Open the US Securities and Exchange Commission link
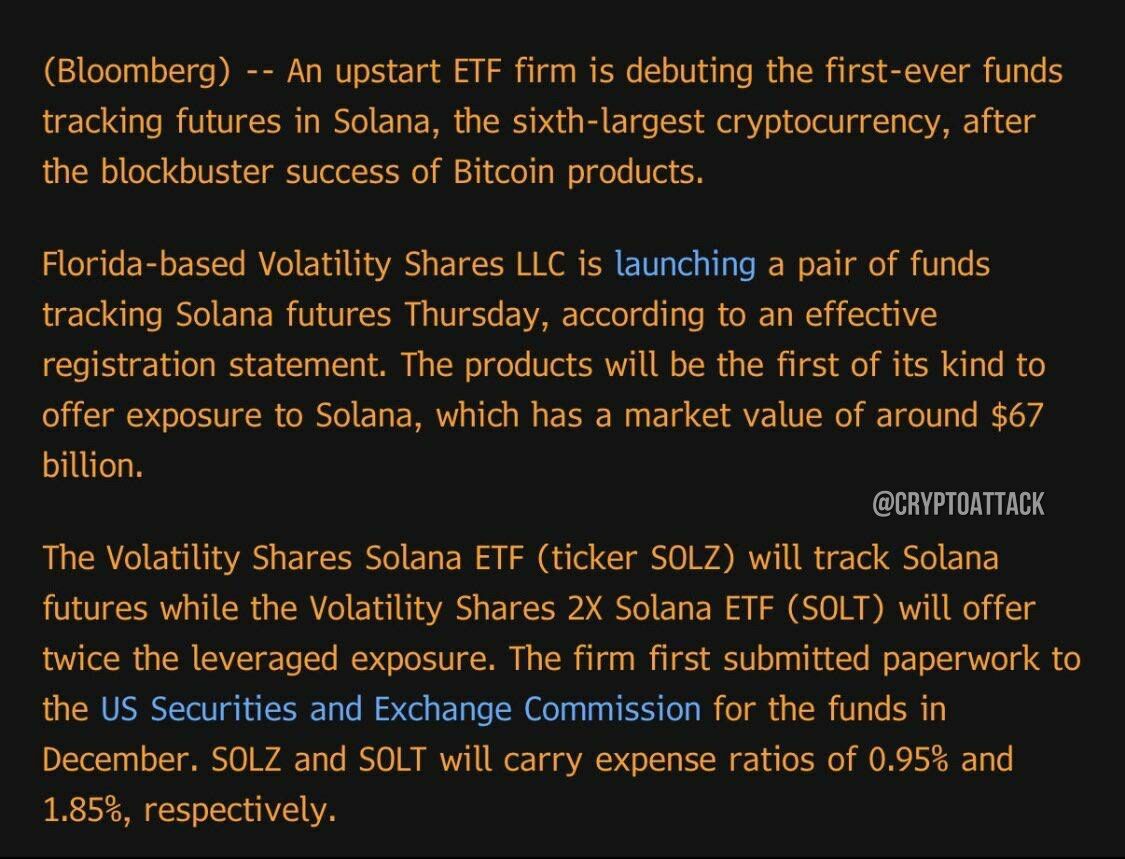 [401, 709]
